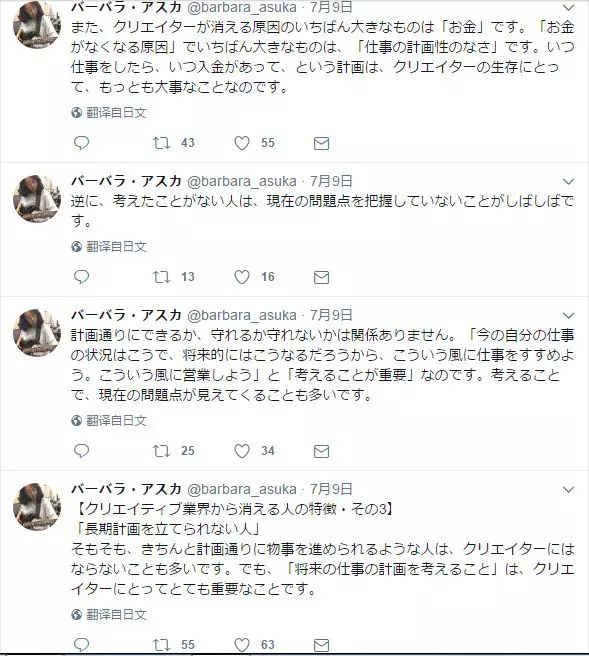This screenshot has width=589, height=656.
Task: Like the tweet with 55 likes
Action: click(x=242, y=143)
